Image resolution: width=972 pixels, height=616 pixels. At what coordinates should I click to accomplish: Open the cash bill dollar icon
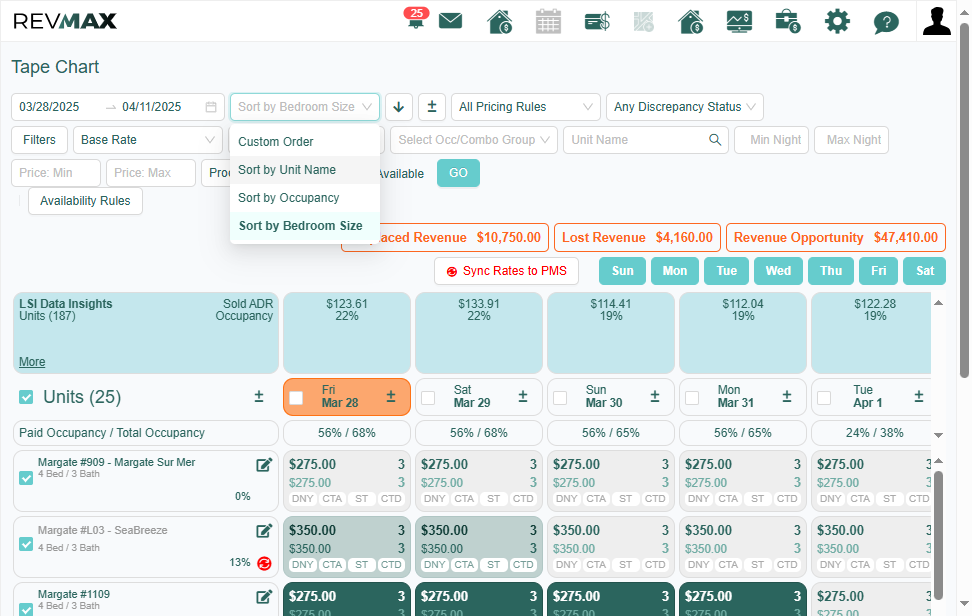tap(597, 22)
